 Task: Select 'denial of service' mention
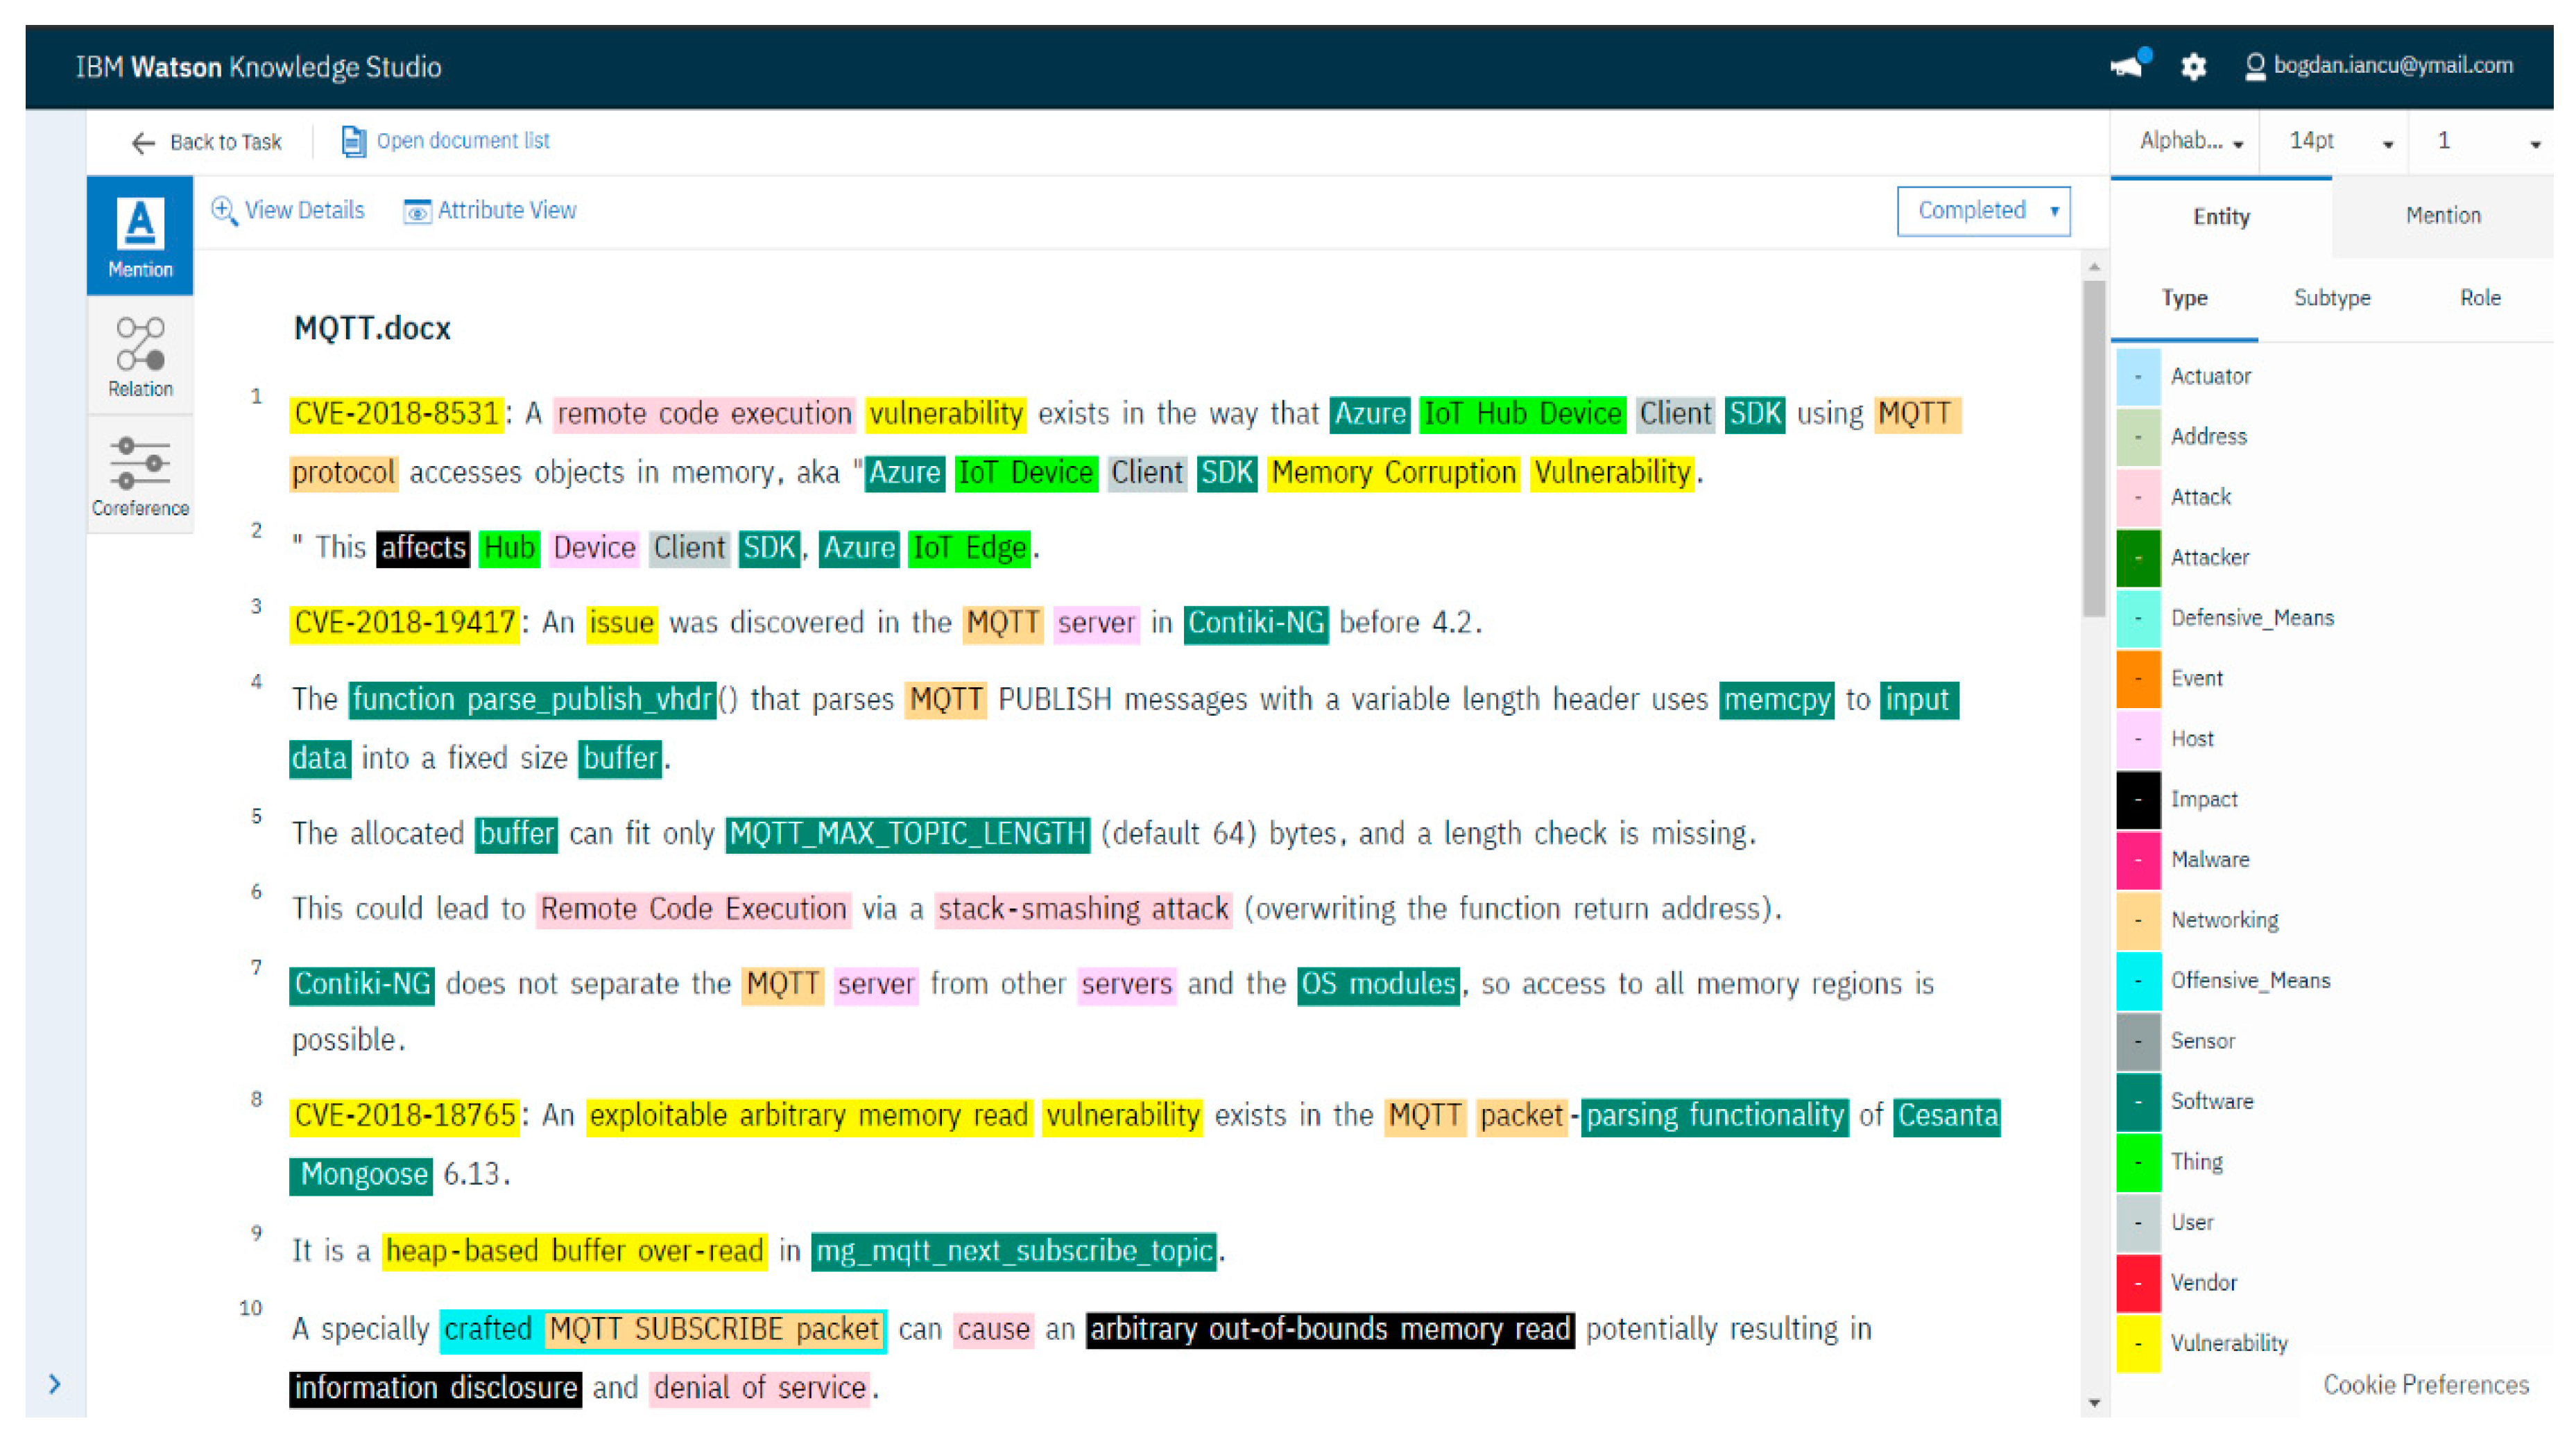pos(759,1388)
